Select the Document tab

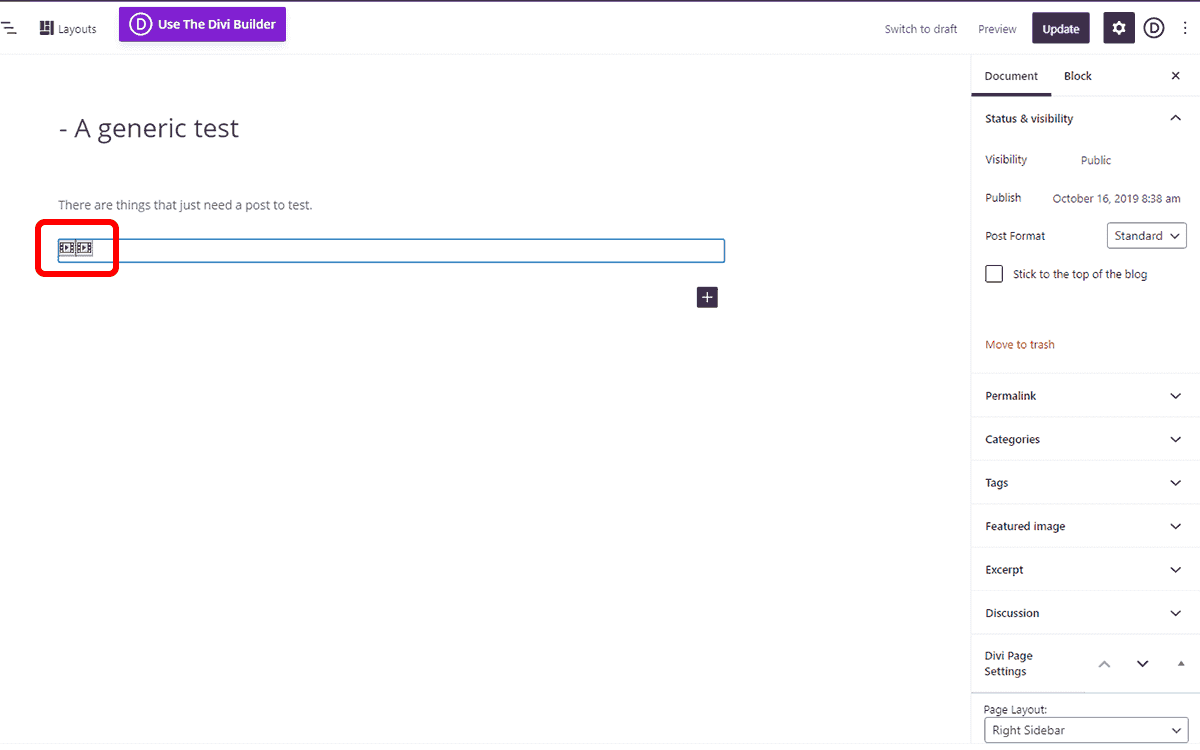point(1011,76)
